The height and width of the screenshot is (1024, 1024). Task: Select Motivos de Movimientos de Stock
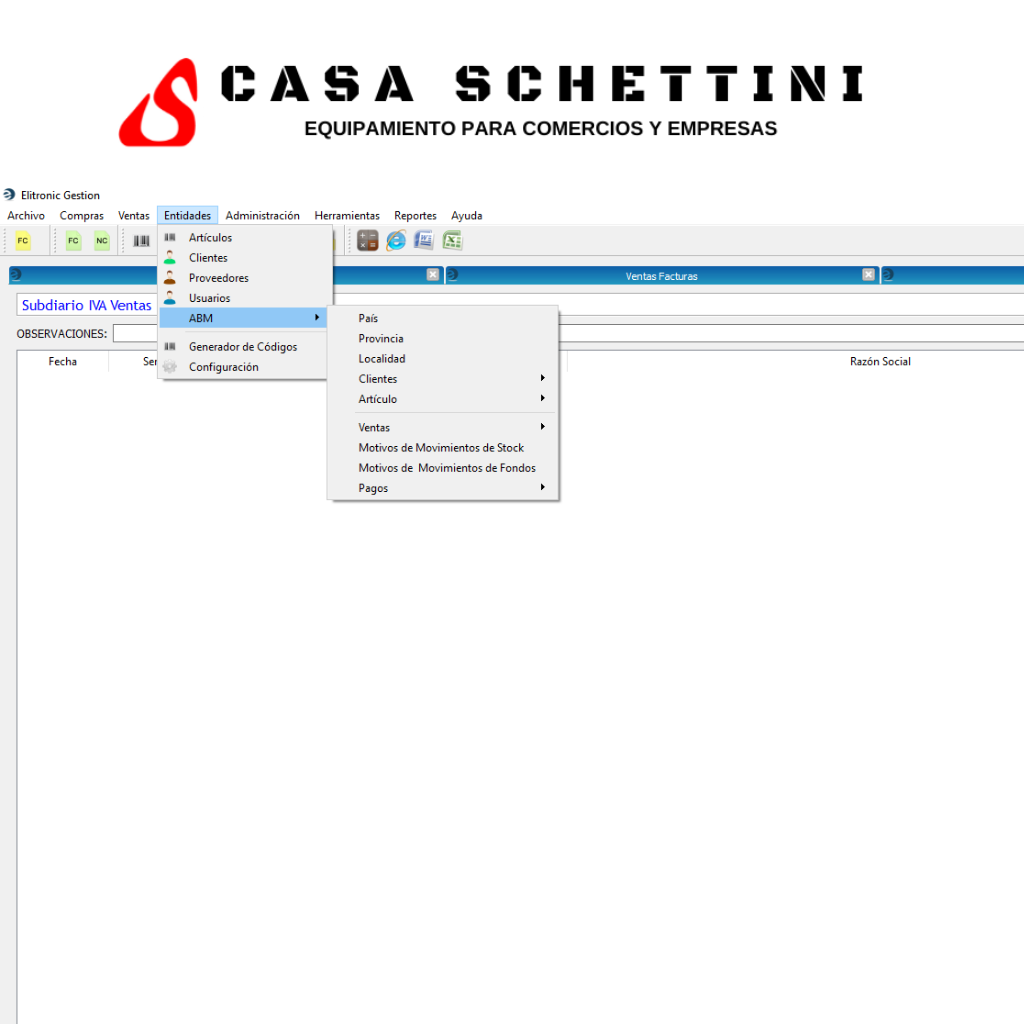click(443, 448)
